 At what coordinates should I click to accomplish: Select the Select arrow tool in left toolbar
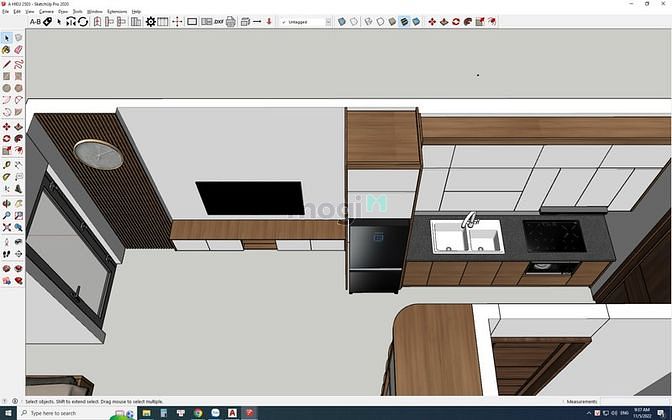click(6, 38)
